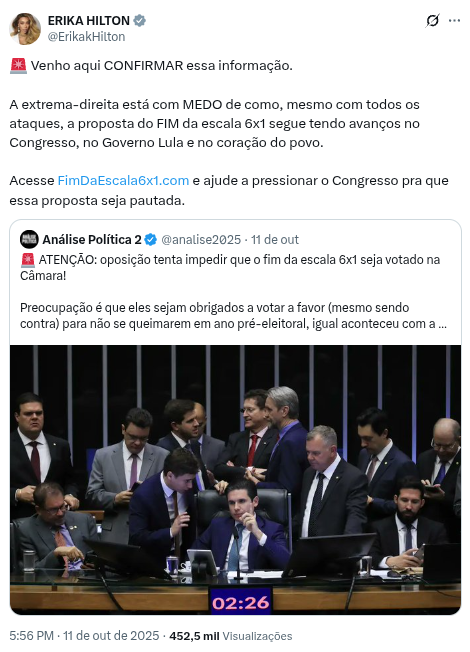Image resolution: width=470 pixels, height=652 pixels.
Task: Click the siren emoji in the quoted tweet
Action: 27,259
